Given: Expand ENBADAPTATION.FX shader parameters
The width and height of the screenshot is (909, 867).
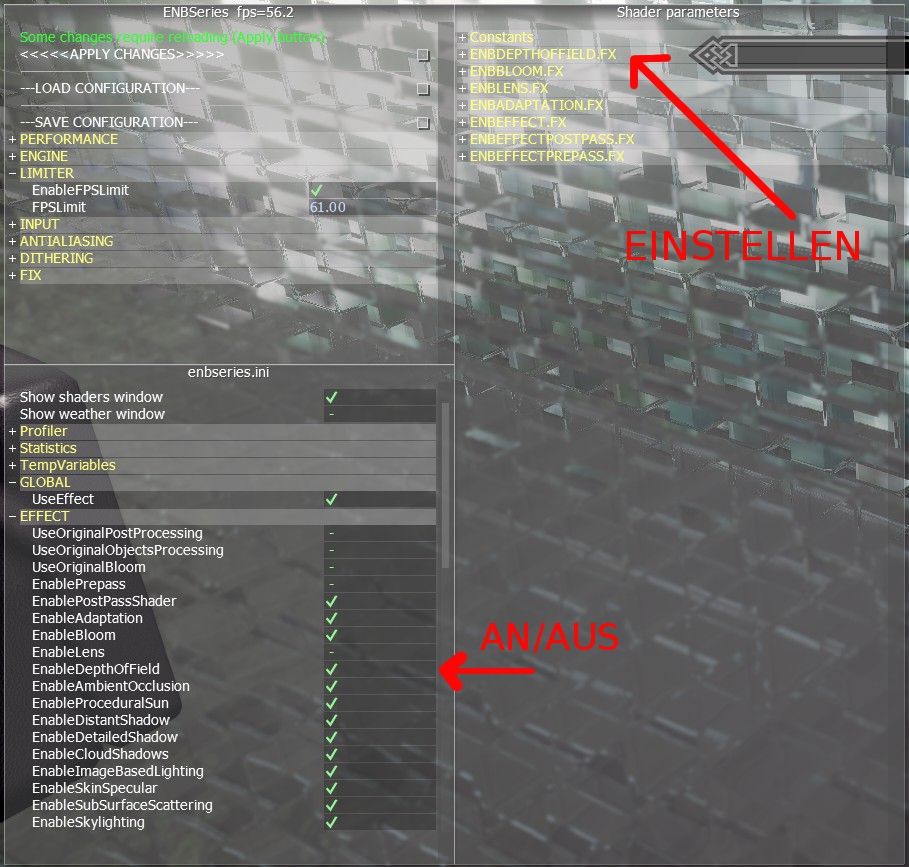Looking at the screenshot, I should point(462,105).
